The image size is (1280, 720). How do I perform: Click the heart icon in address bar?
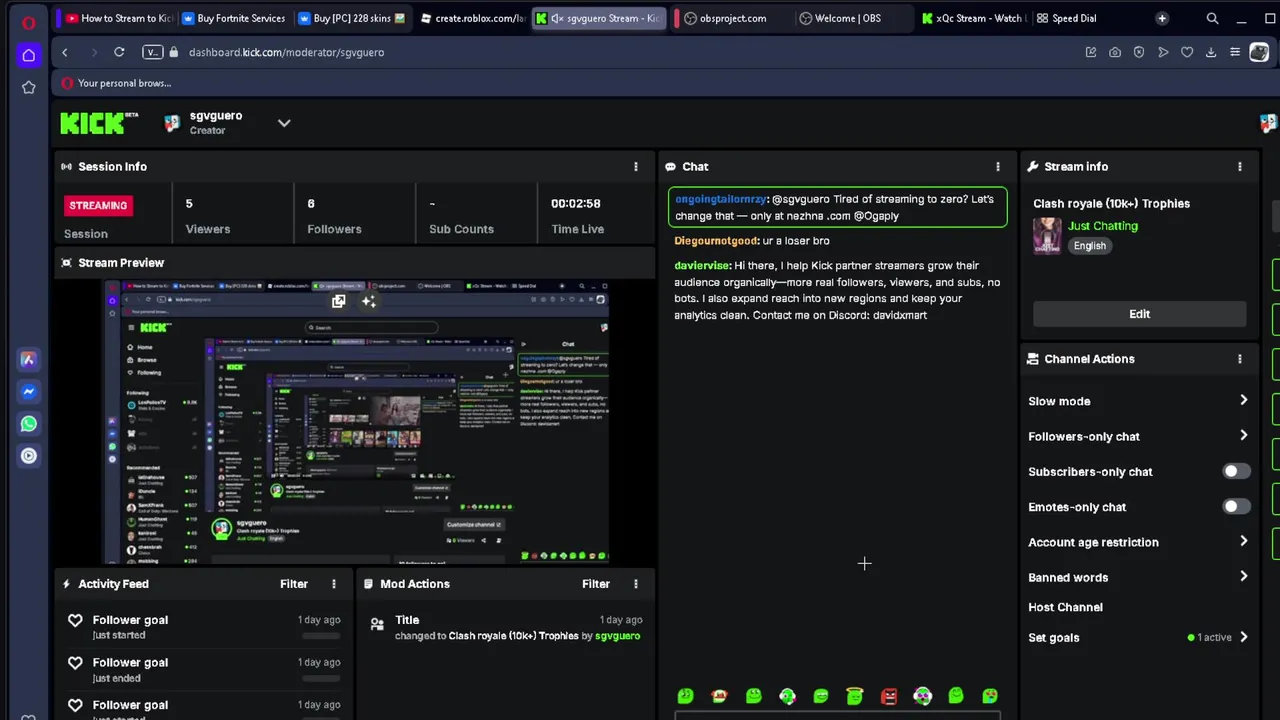click(x=1187, y=52)
